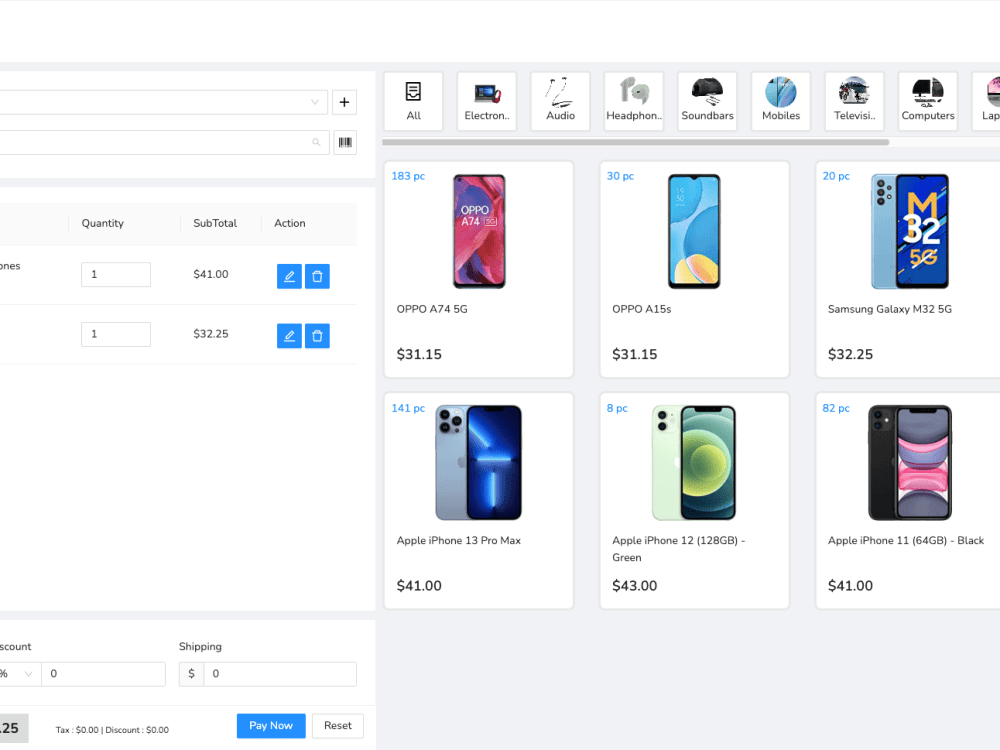Add OPPO A15s product card

point(695,269)
